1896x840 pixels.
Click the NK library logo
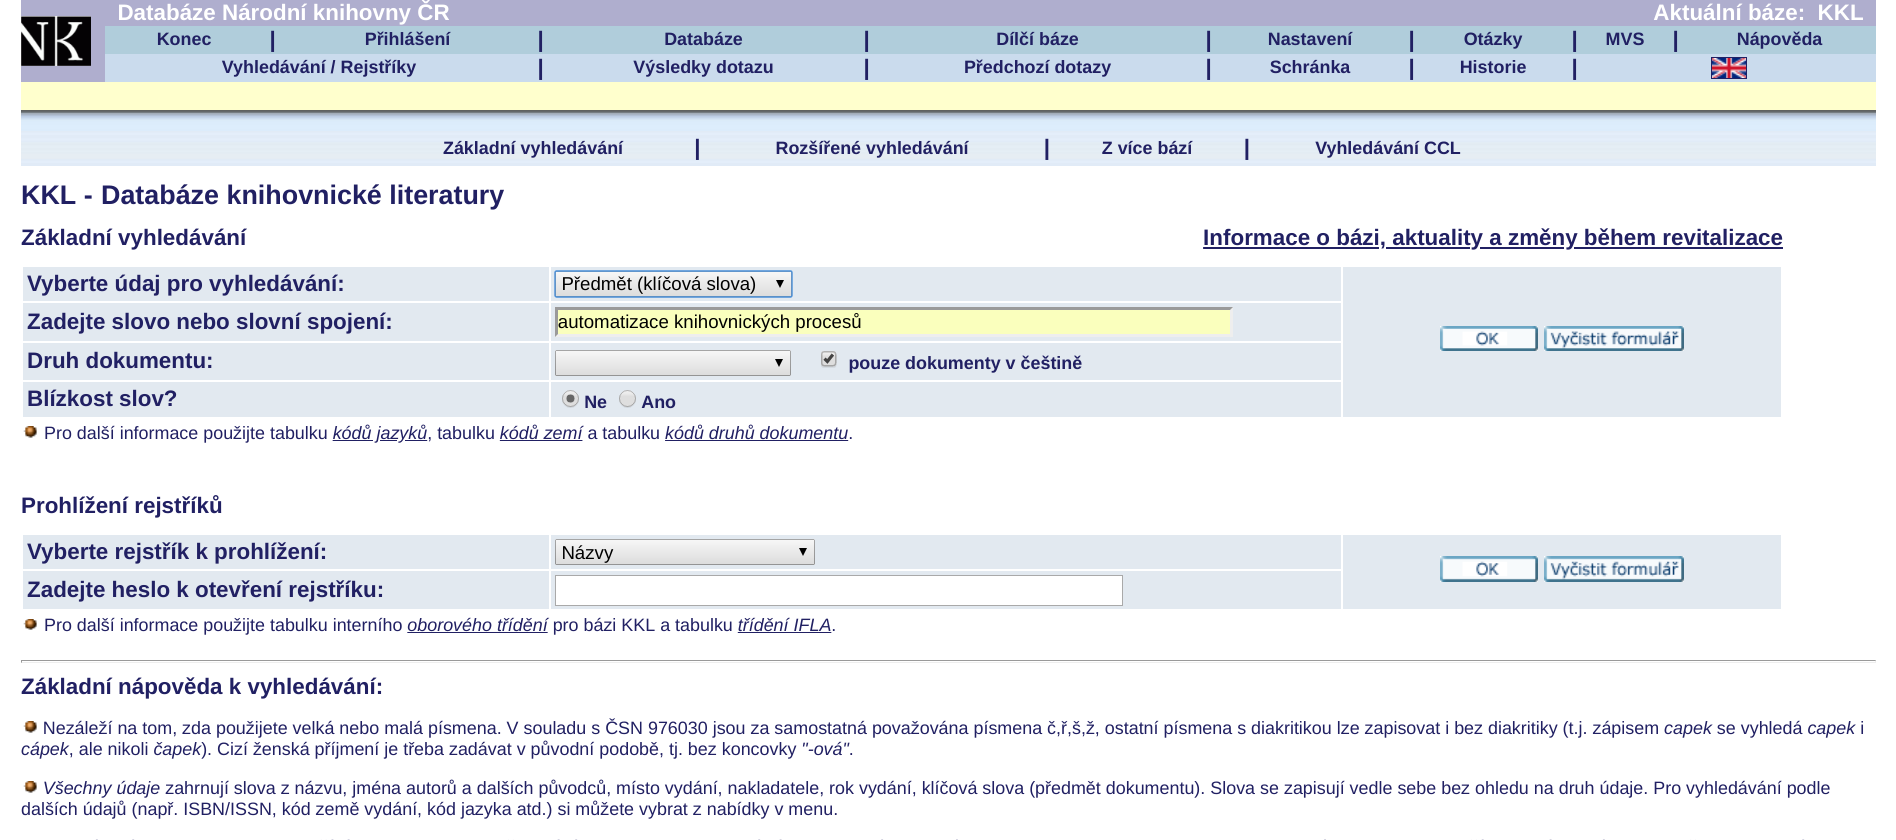[56, 41]
